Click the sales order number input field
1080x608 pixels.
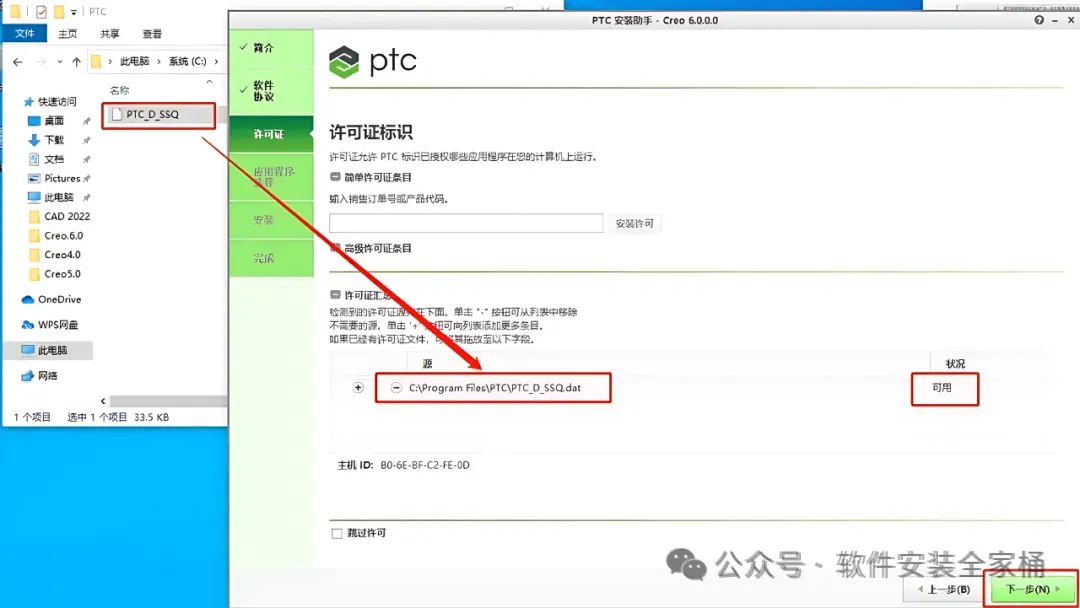[x=466, y=223]
